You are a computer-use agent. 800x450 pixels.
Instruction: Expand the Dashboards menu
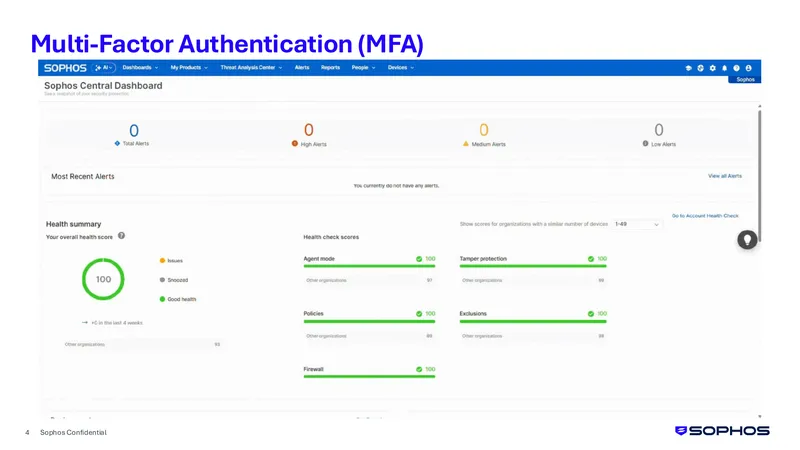(x=140, y=67)
